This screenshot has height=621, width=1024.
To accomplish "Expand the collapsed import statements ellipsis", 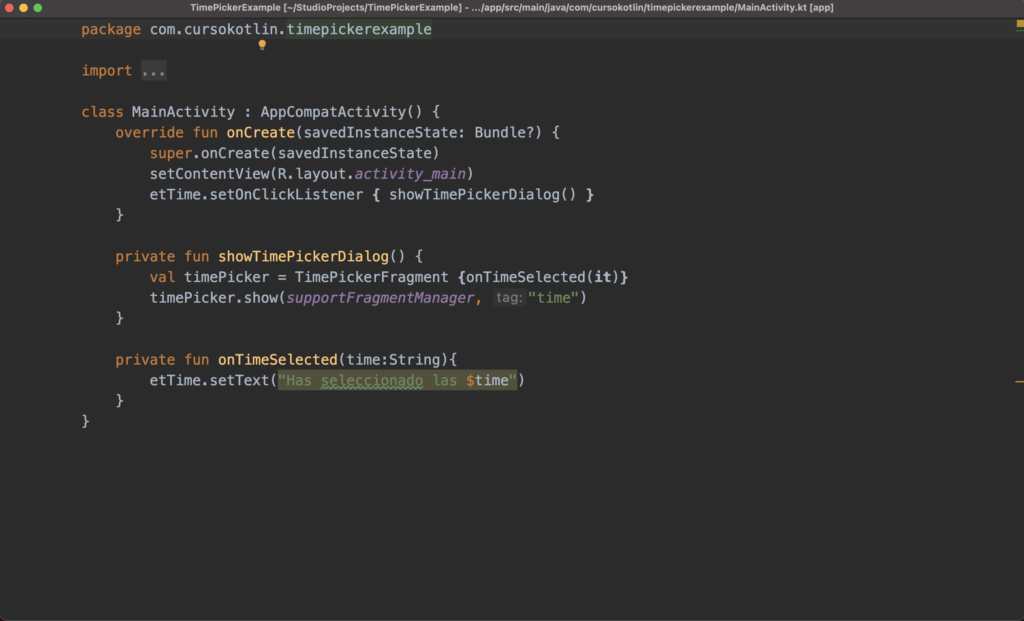I will click(154, 70).
